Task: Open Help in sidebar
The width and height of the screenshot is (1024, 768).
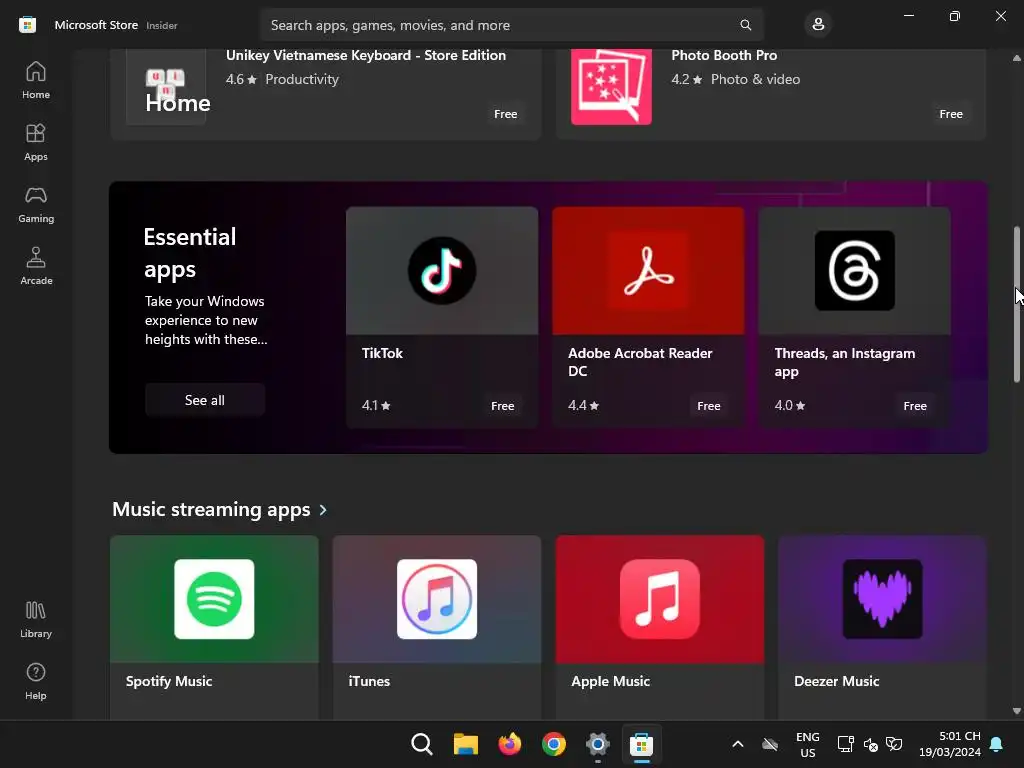Action: (x=35, y=681)
